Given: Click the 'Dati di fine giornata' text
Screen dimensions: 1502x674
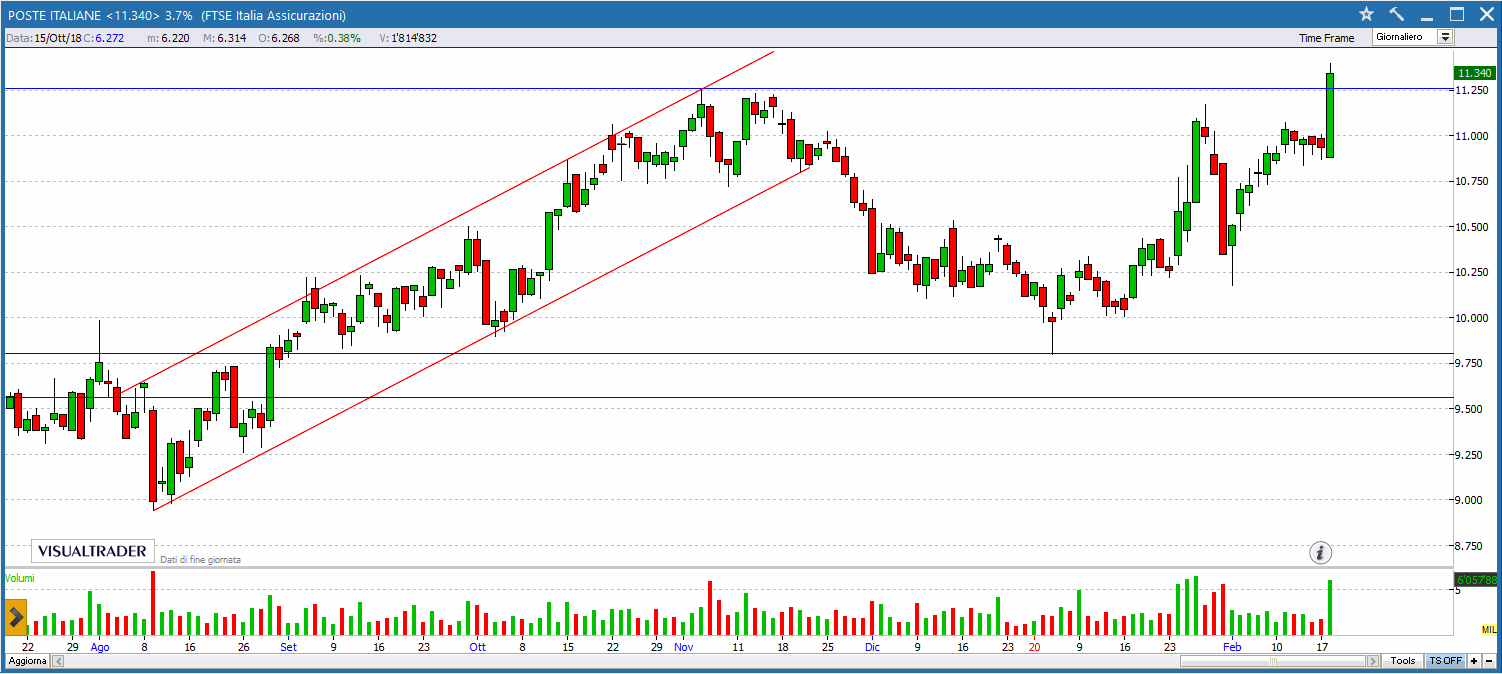Looking at the screenshot, I should coord(200,560).
